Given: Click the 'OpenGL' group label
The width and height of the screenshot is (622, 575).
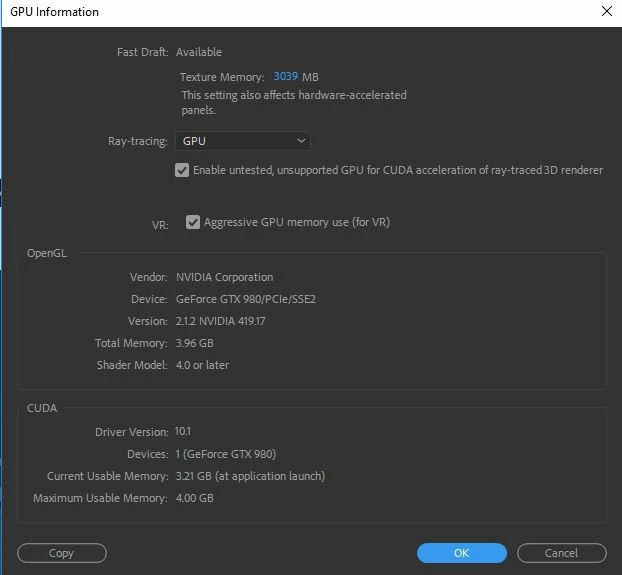Looking at the screenshot, I should [x=47, y=253].
